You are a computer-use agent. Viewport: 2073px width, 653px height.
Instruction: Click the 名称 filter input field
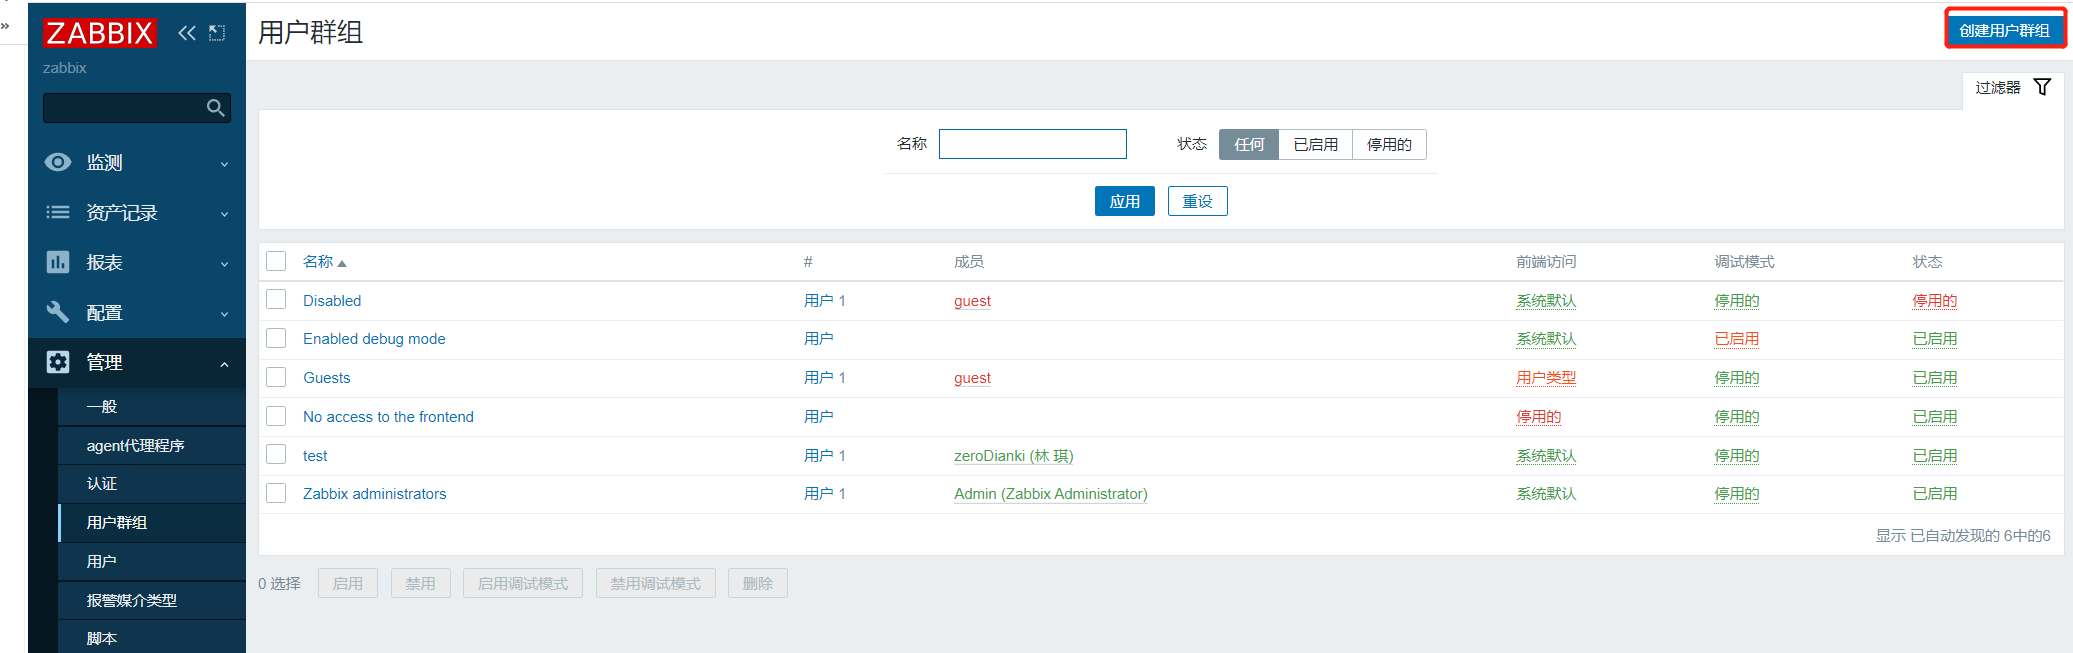tap(1033, 144)
